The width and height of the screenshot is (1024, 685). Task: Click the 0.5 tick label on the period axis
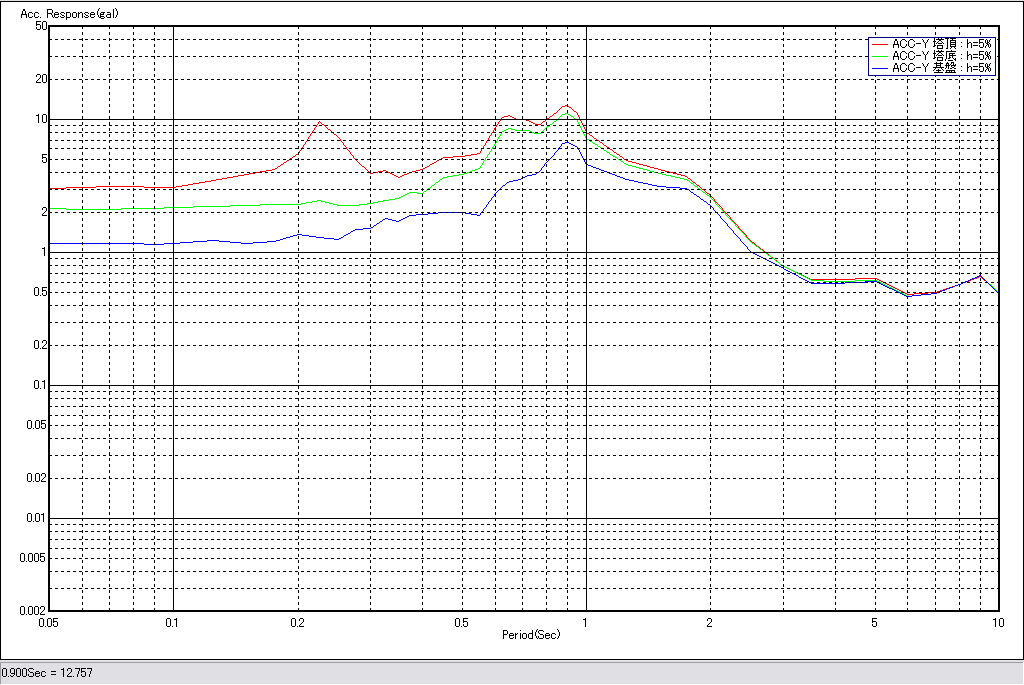[461, 622]
